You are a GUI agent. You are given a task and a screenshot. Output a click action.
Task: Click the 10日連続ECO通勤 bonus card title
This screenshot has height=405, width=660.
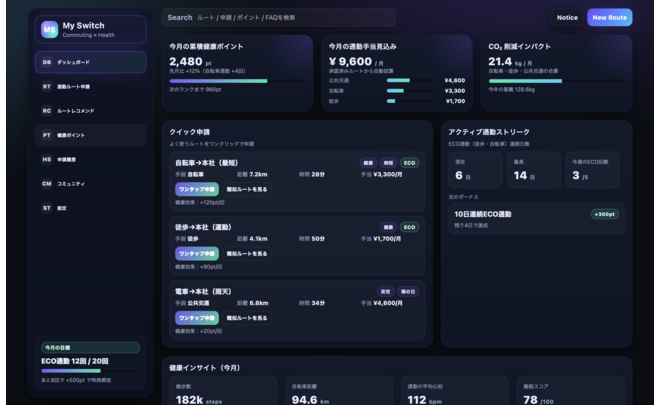pyautogui.click(x=482, y=214)
